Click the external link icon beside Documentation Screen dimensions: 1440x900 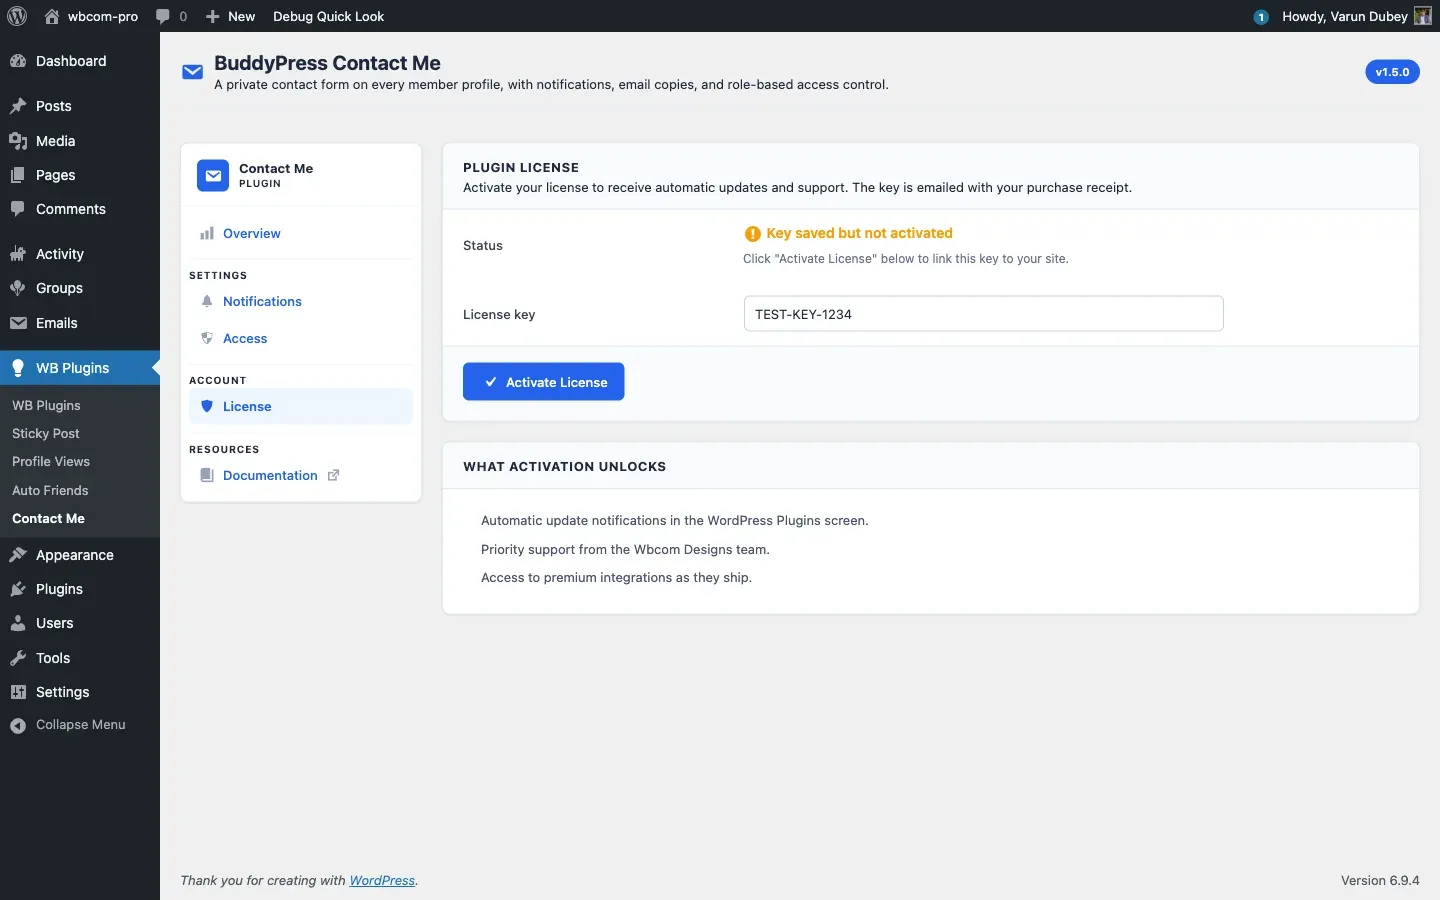(x=334, y=475)
